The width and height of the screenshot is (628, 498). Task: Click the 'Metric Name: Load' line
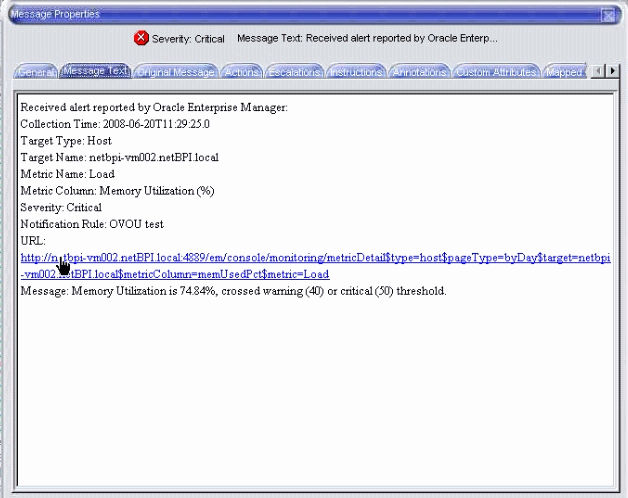tap(68, 174)
